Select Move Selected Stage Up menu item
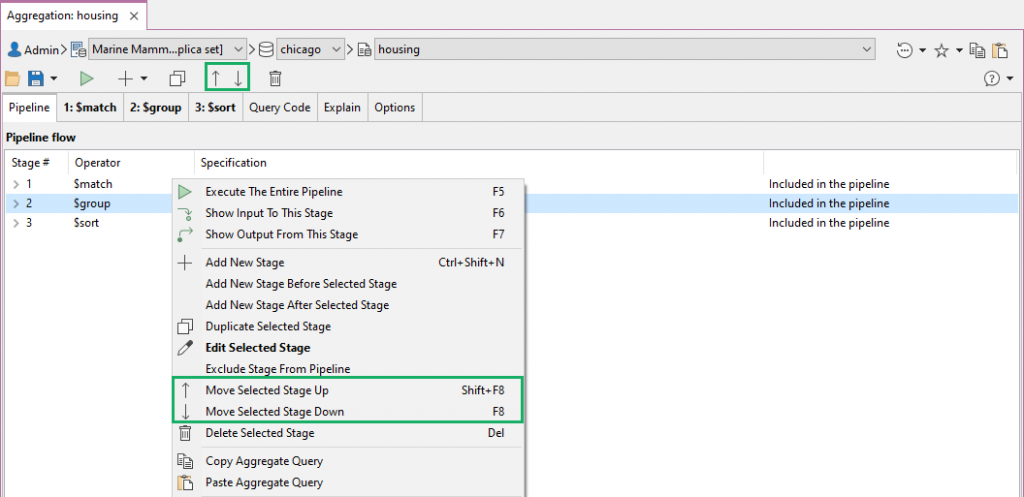 click(x=267, y=390)
